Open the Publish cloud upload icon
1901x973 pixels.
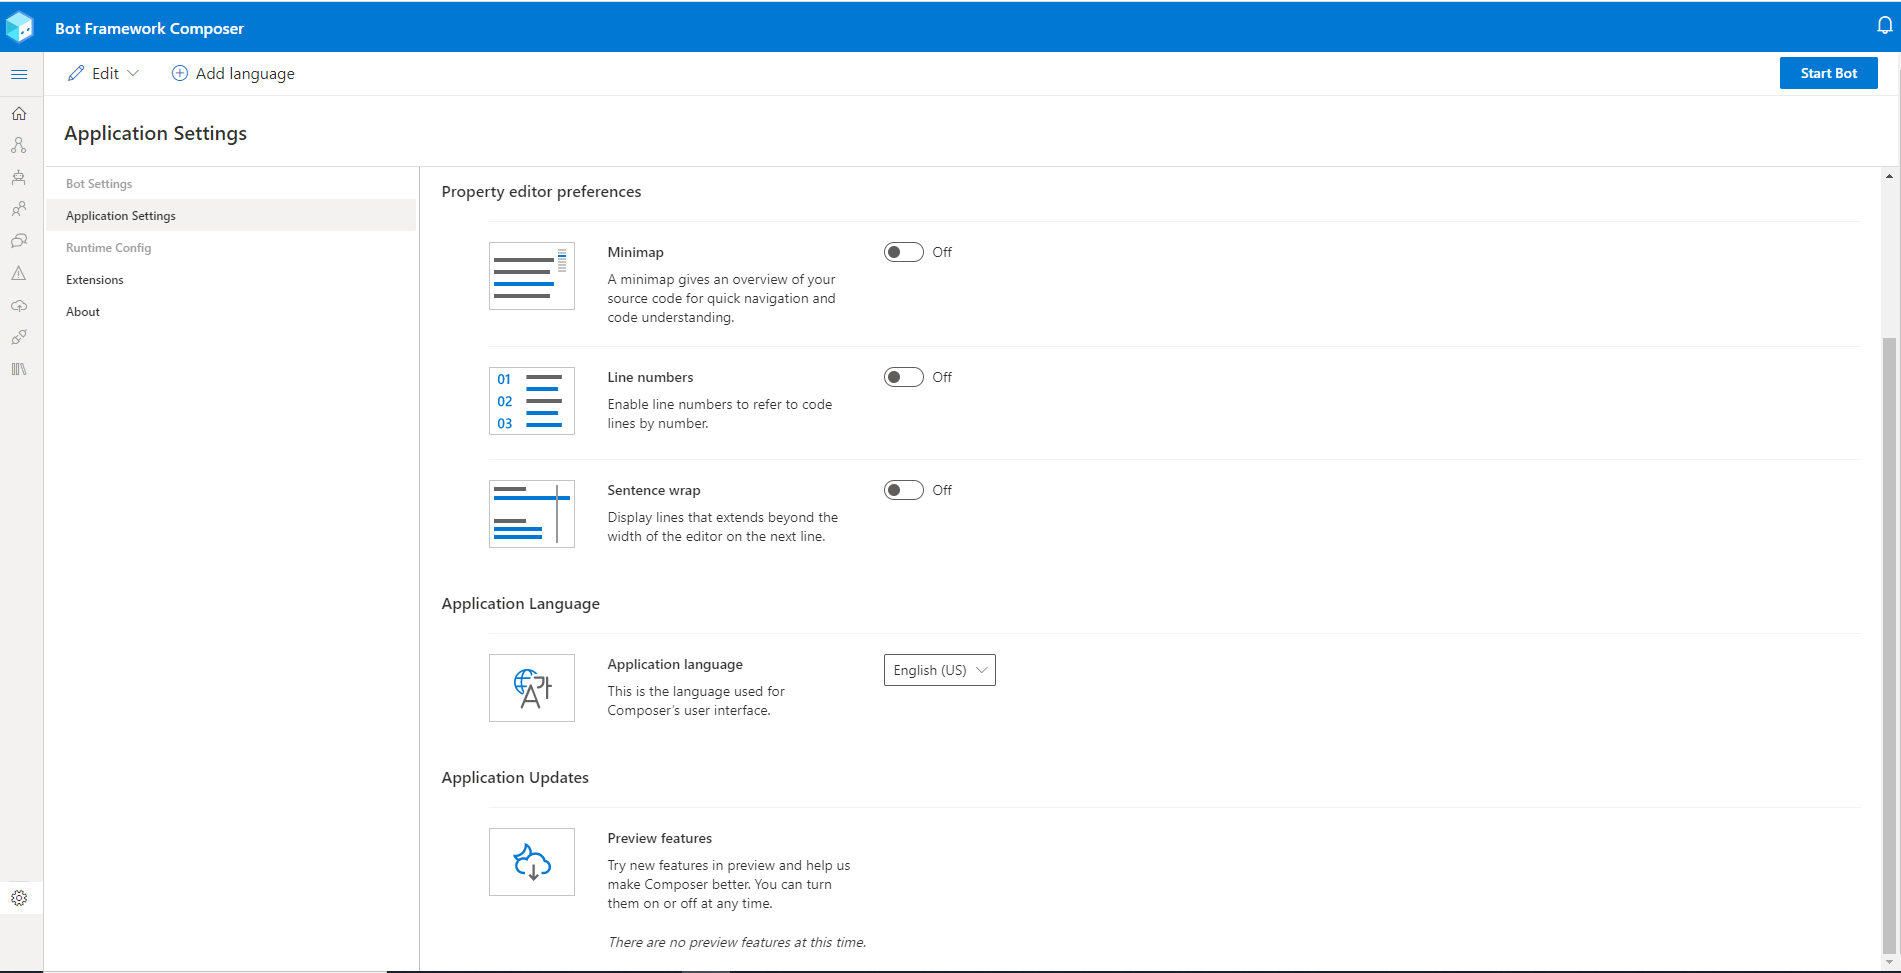click(19, 305)
